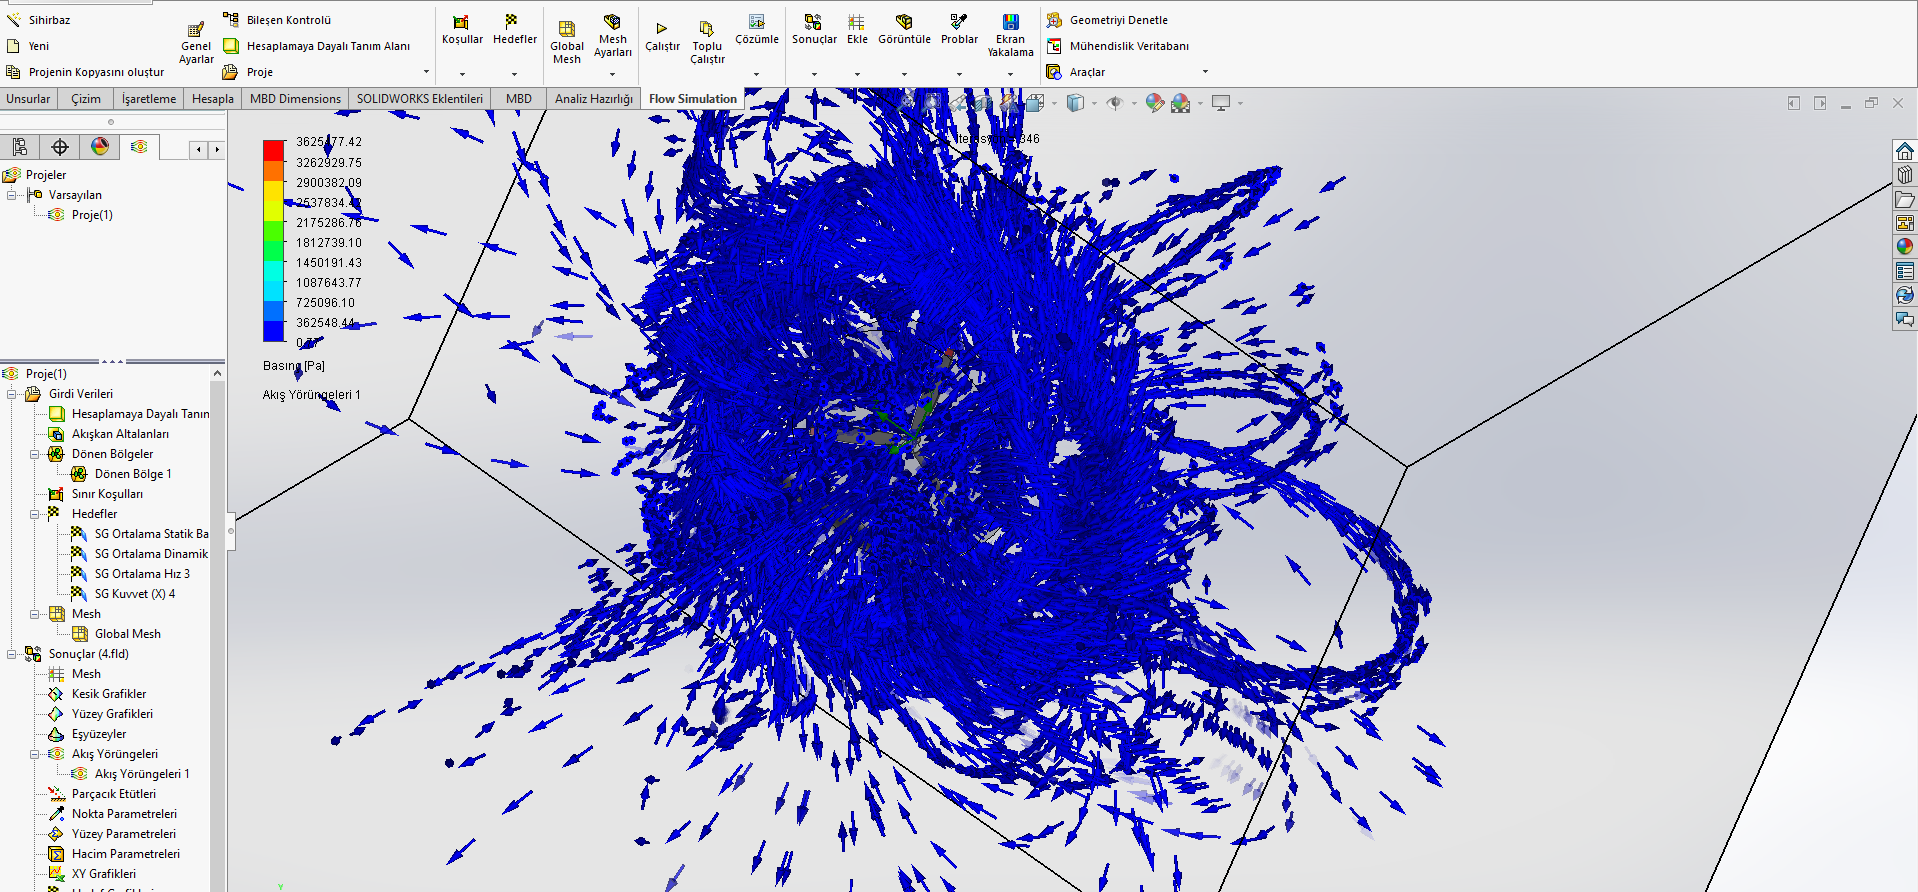Switch to the crosshair DimXpert manager tab
Image resolution: width=1918 pixels, height=892 pixels.
click(60, 148)
